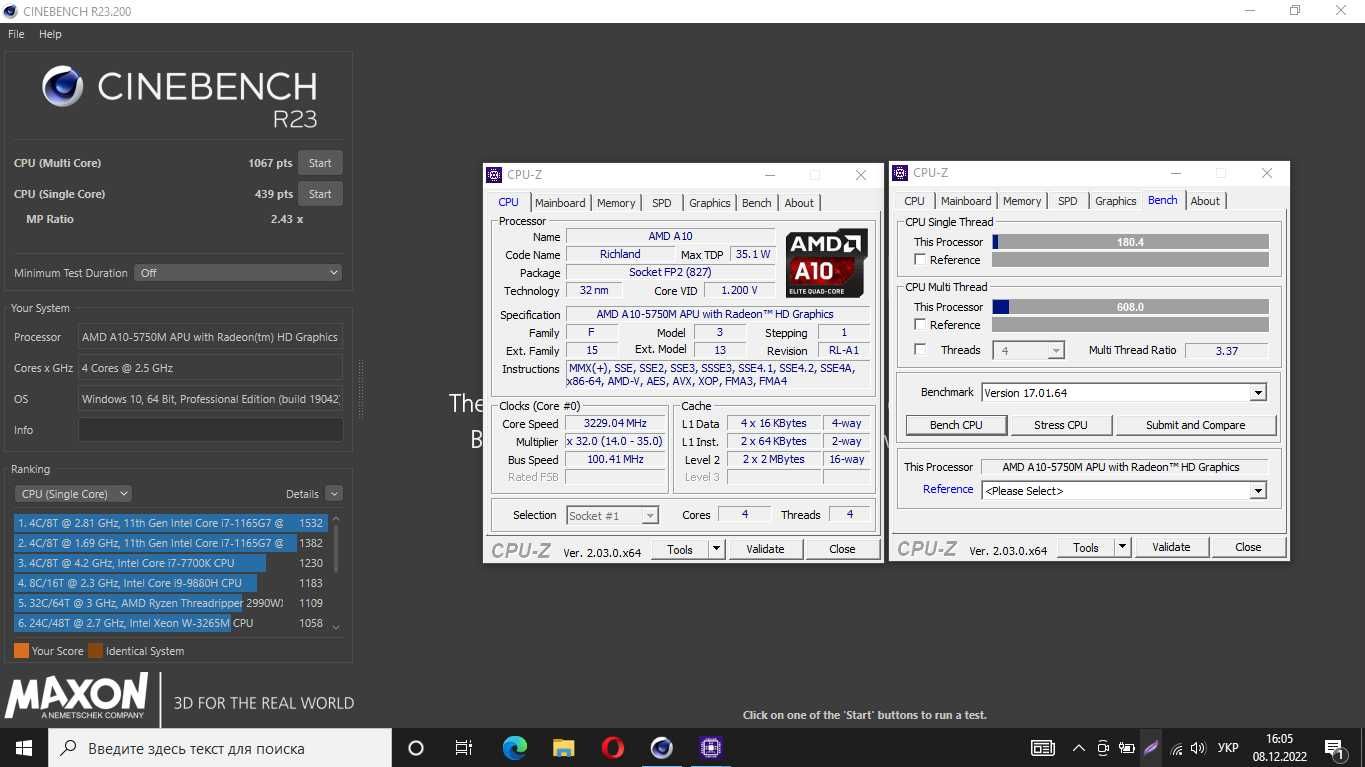The width and height of the screenshot is (1365, 767).
Task: Tick the Threads checkbox in Bench tab
Action: (920, 350)
